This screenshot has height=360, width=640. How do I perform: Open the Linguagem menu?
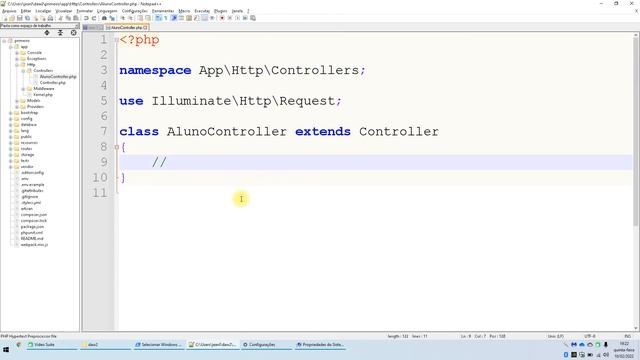tap(107, 11)
